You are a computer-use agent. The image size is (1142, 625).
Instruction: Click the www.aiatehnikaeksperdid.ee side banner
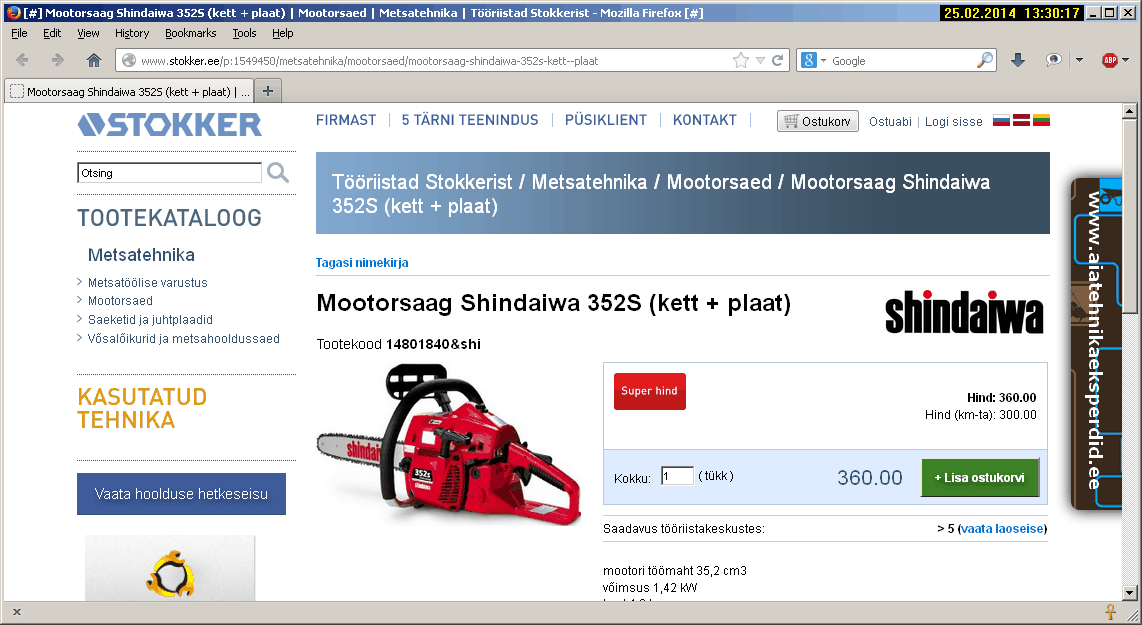tap(1096, 343)
